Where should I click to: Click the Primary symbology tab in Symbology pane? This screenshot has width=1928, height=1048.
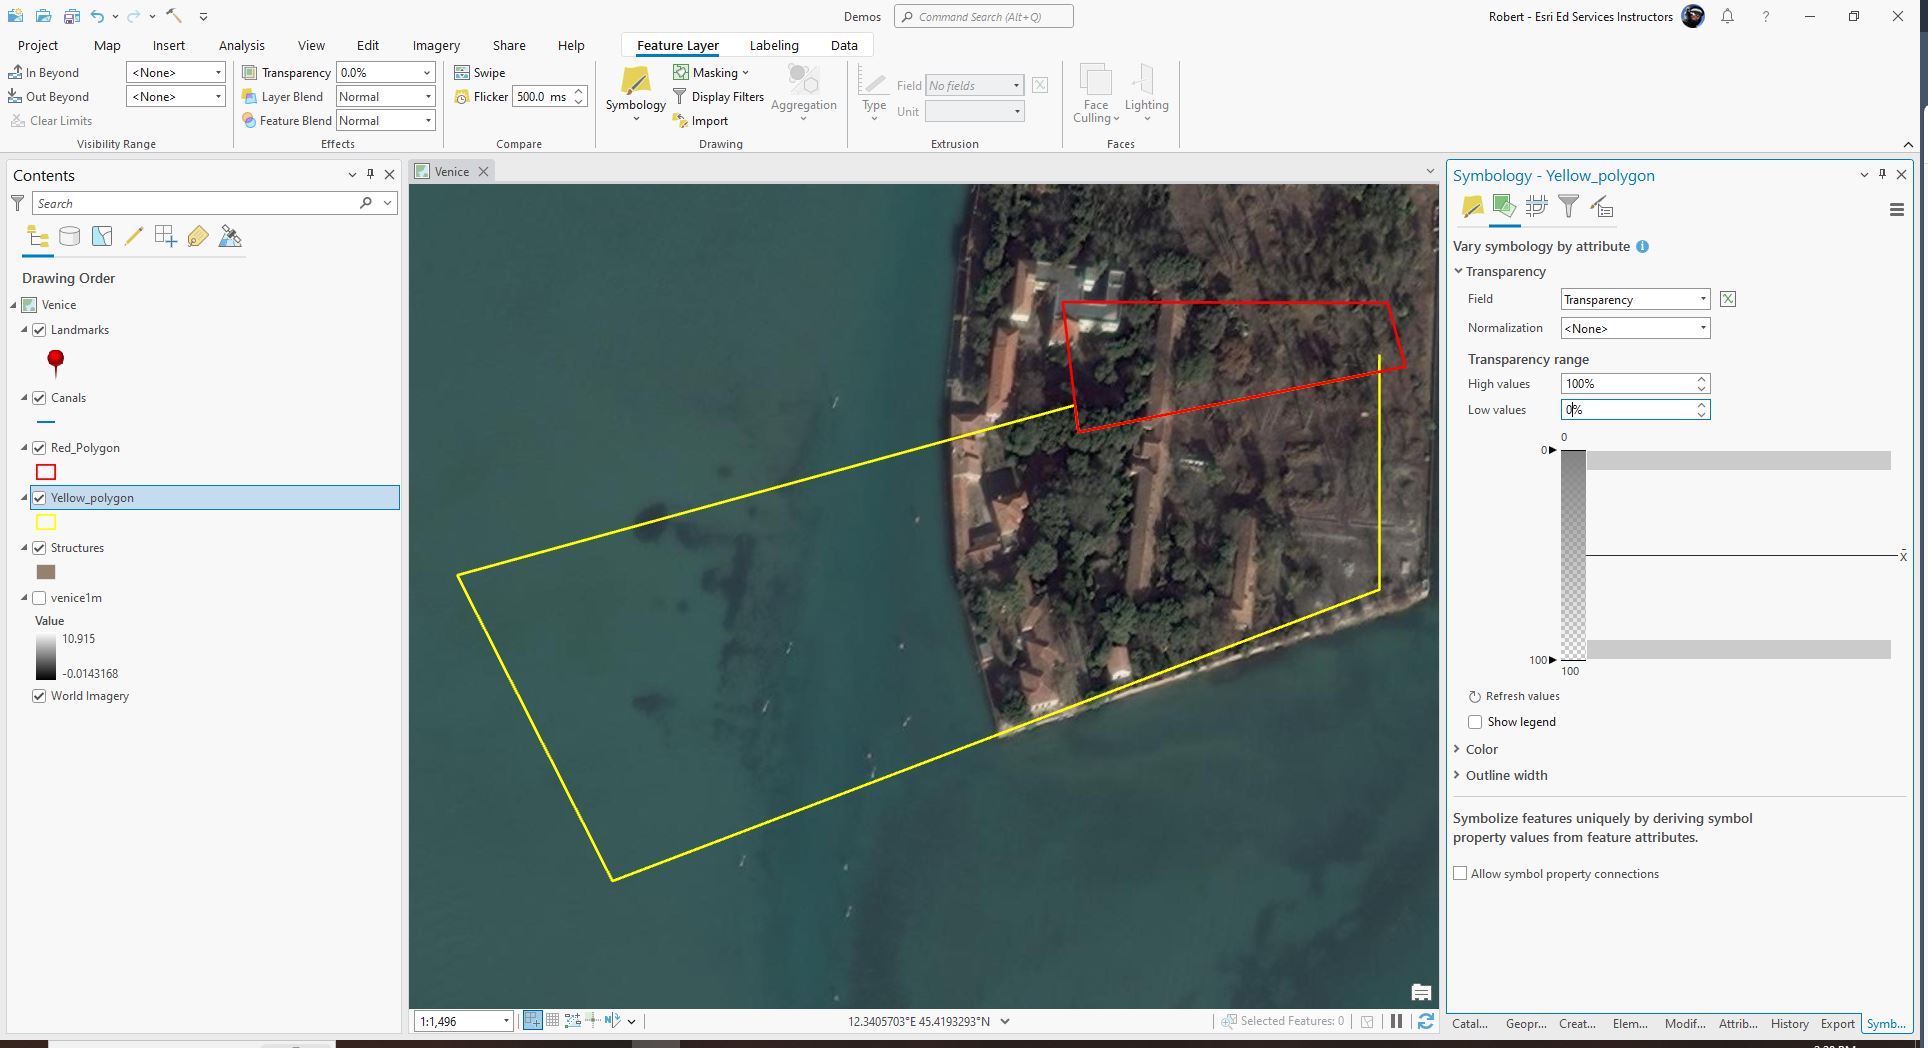pyautogui.click(x=1471, y=207)
